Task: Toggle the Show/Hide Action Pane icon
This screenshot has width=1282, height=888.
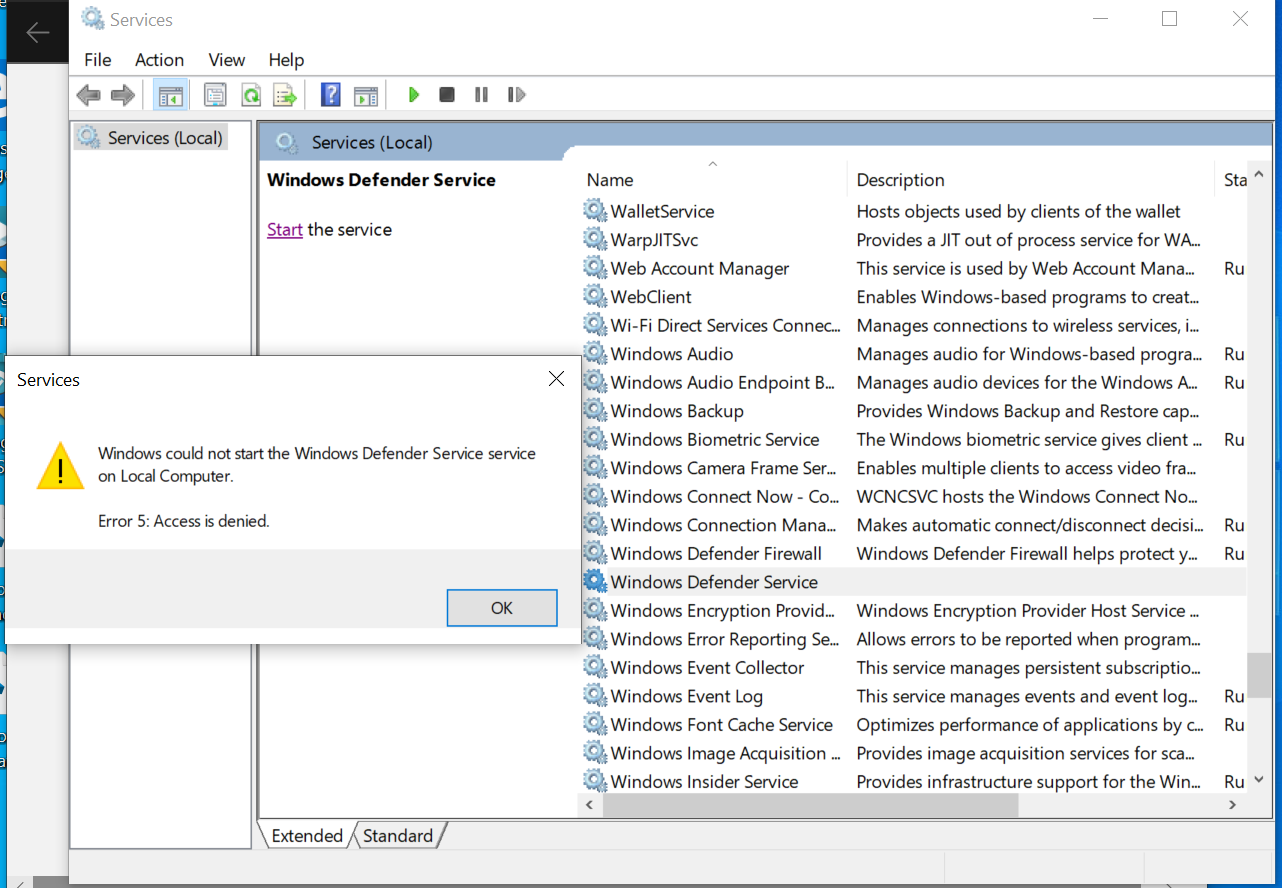Action: coord(366,95)
